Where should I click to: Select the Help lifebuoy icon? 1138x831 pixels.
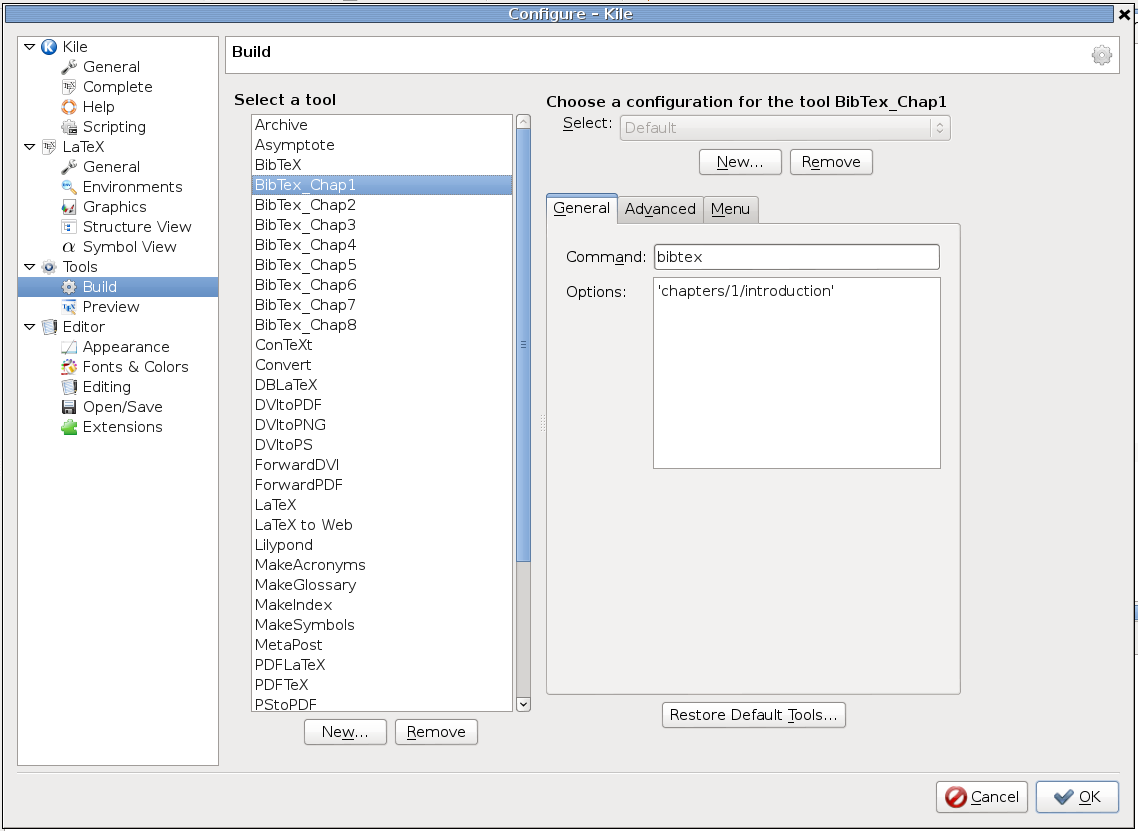(69, 107)
